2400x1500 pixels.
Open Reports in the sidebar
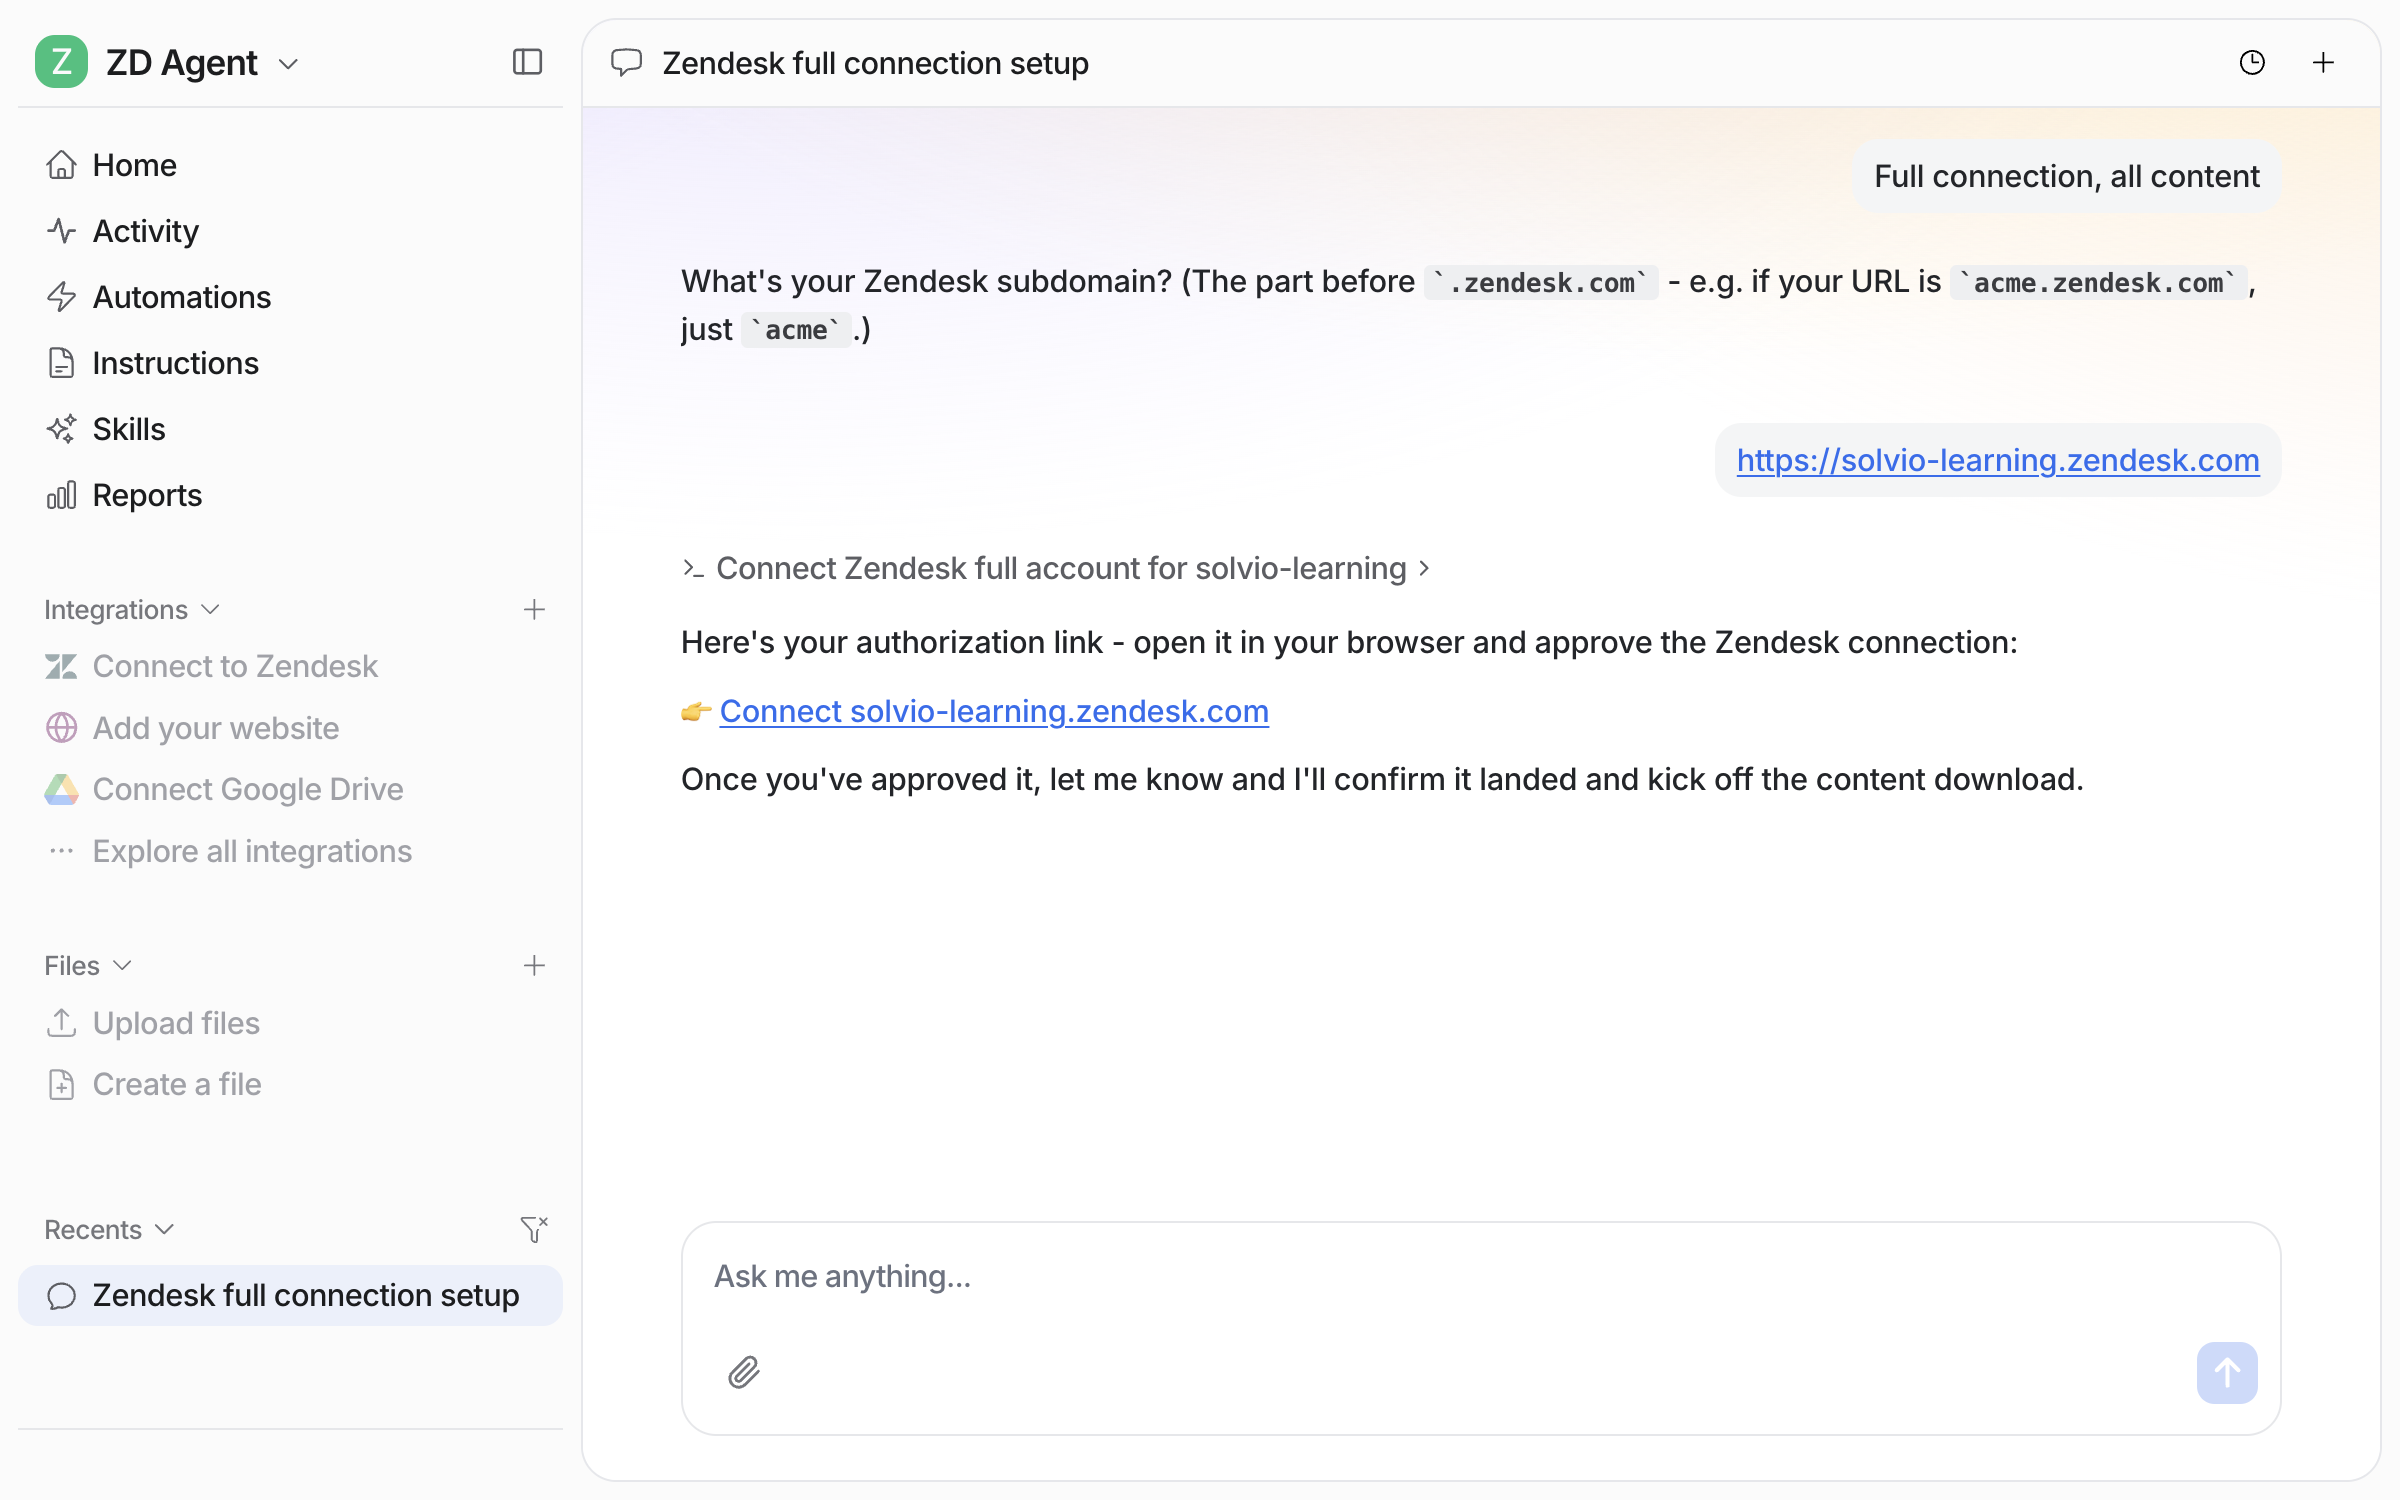coord(123,495)
